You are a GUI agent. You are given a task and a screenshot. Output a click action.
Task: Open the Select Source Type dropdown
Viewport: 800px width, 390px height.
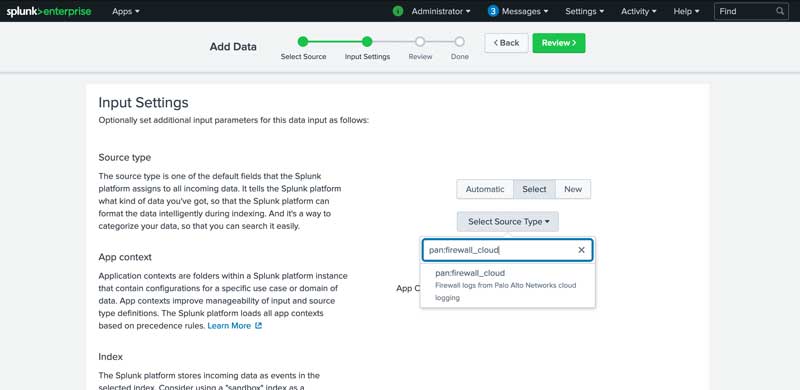coord(508,222)
